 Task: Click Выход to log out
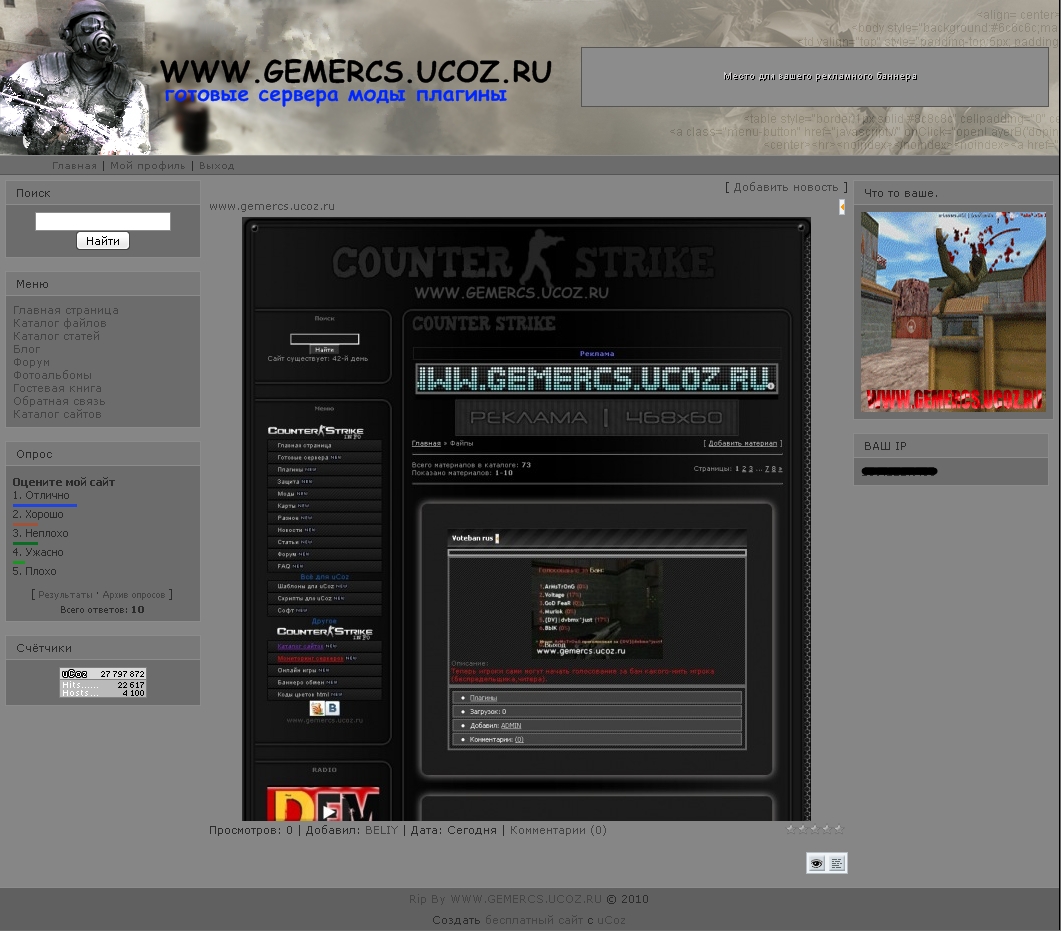click(217, 166)
